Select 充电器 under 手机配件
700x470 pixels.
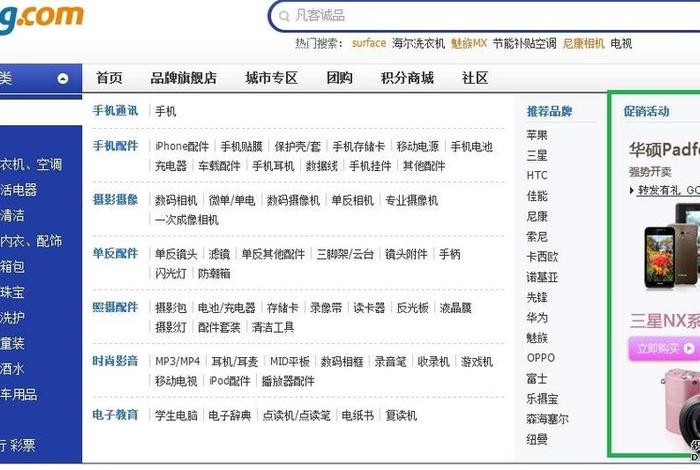pyautogui.click(x=171, y=166)
